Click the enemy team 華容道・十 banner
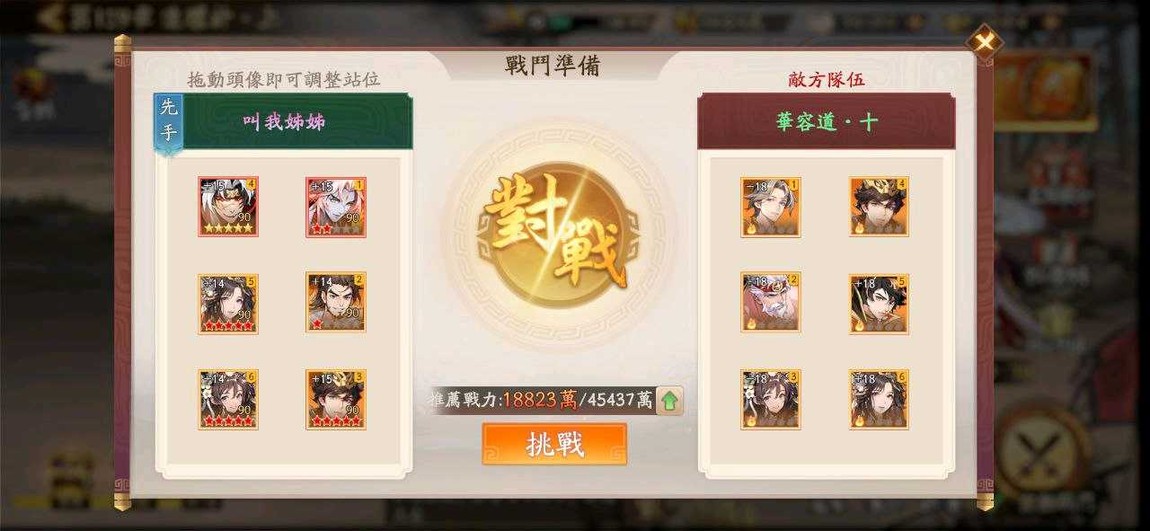The height and width of the screenshot is (531, 1150). [826, 122]
